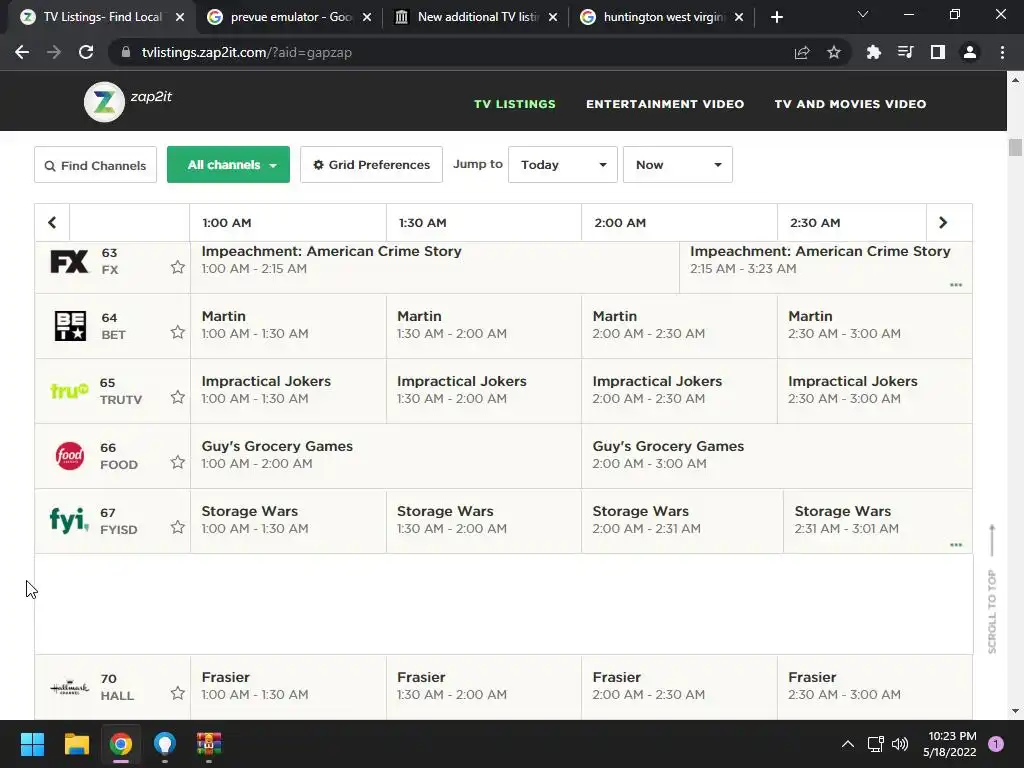Go to later times with right arrow
Screen dimensions: 1024x768
pyautogui.click(x=943, y=223)
